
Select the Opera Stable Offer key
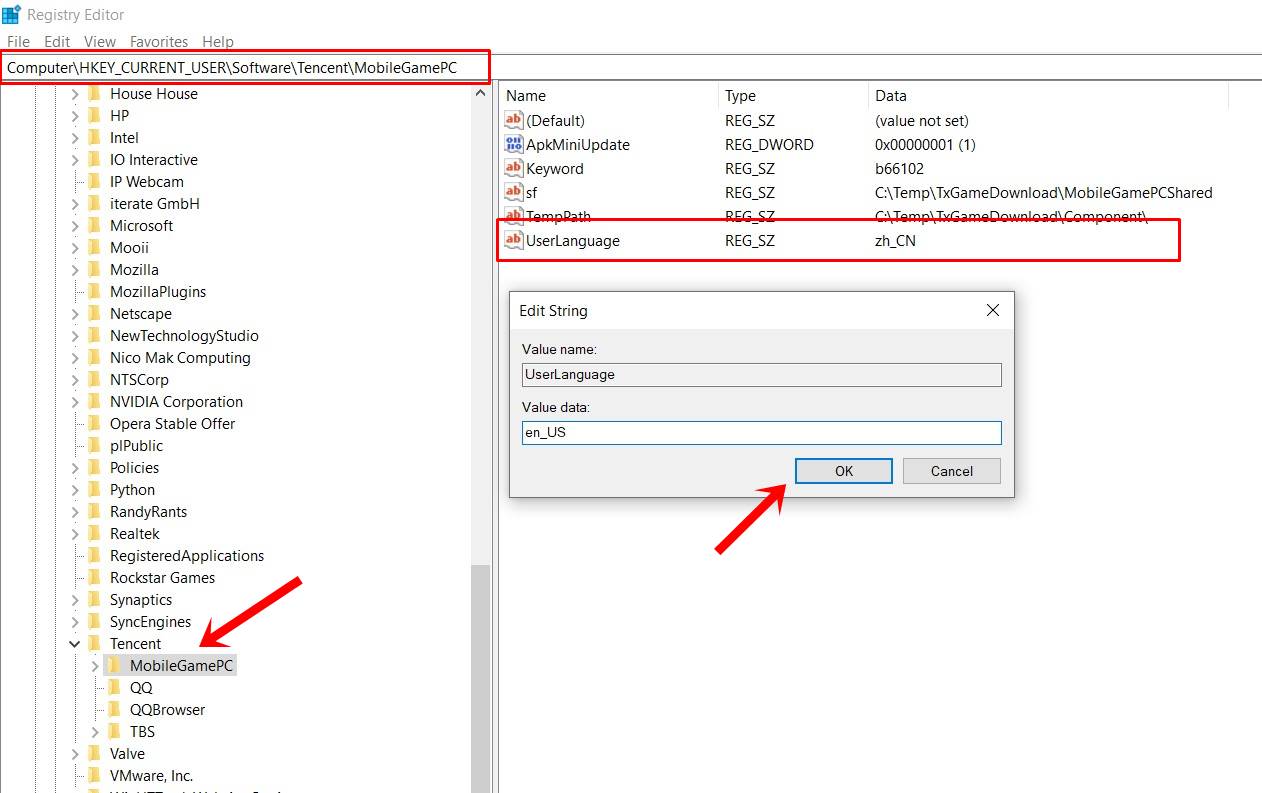tap(173, 423)
